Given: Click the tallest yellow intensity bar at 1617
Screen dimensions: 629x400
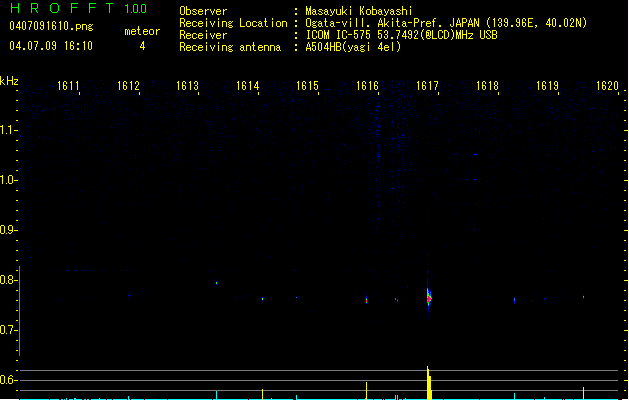Looking at the screenshot, I should tap(429, 383).
